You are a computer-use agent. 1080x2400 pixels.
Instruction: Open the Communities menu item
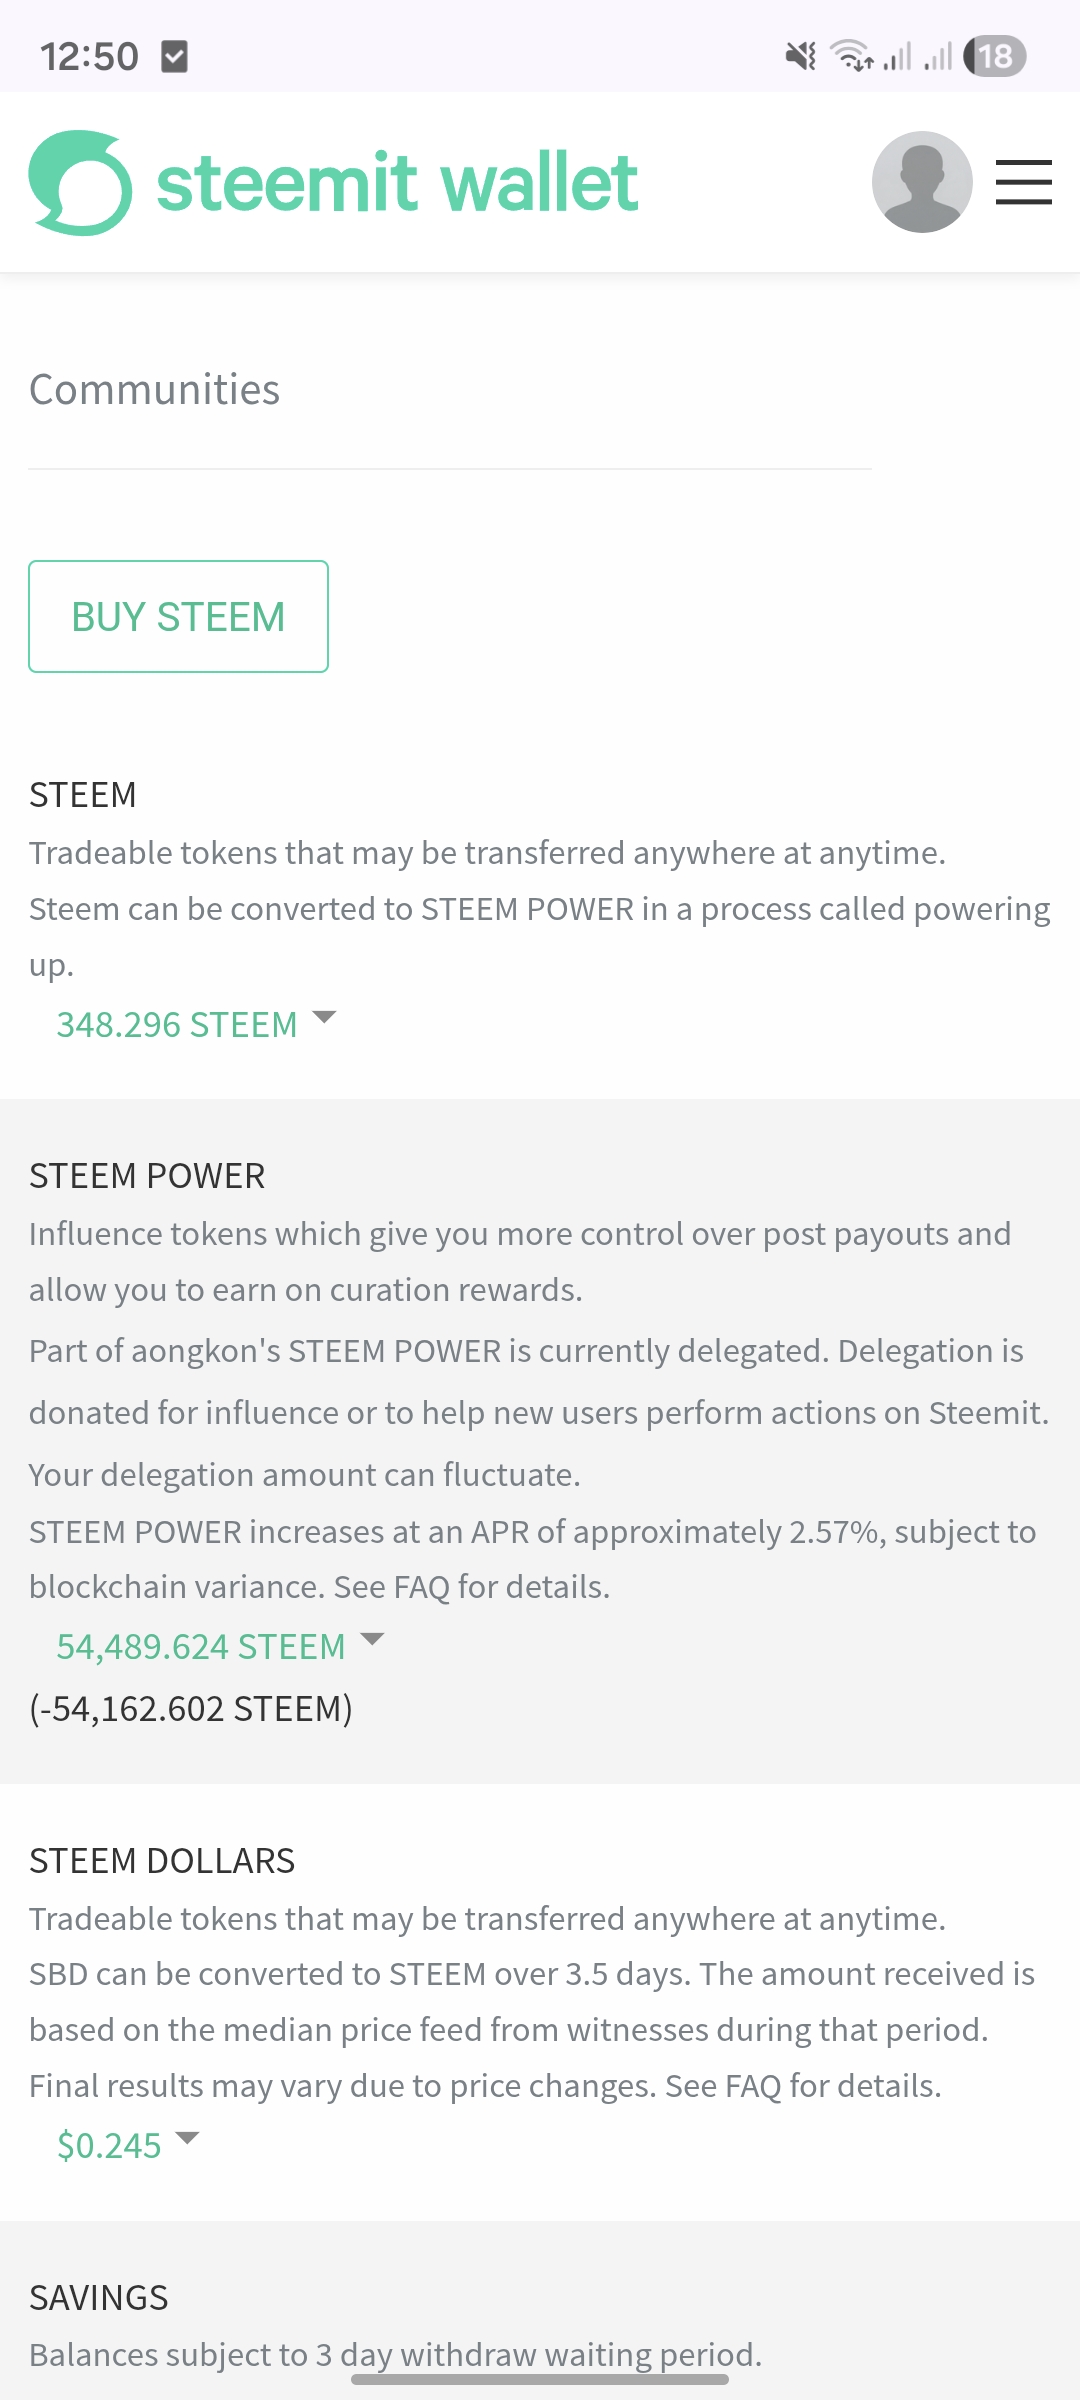[154, 389]
